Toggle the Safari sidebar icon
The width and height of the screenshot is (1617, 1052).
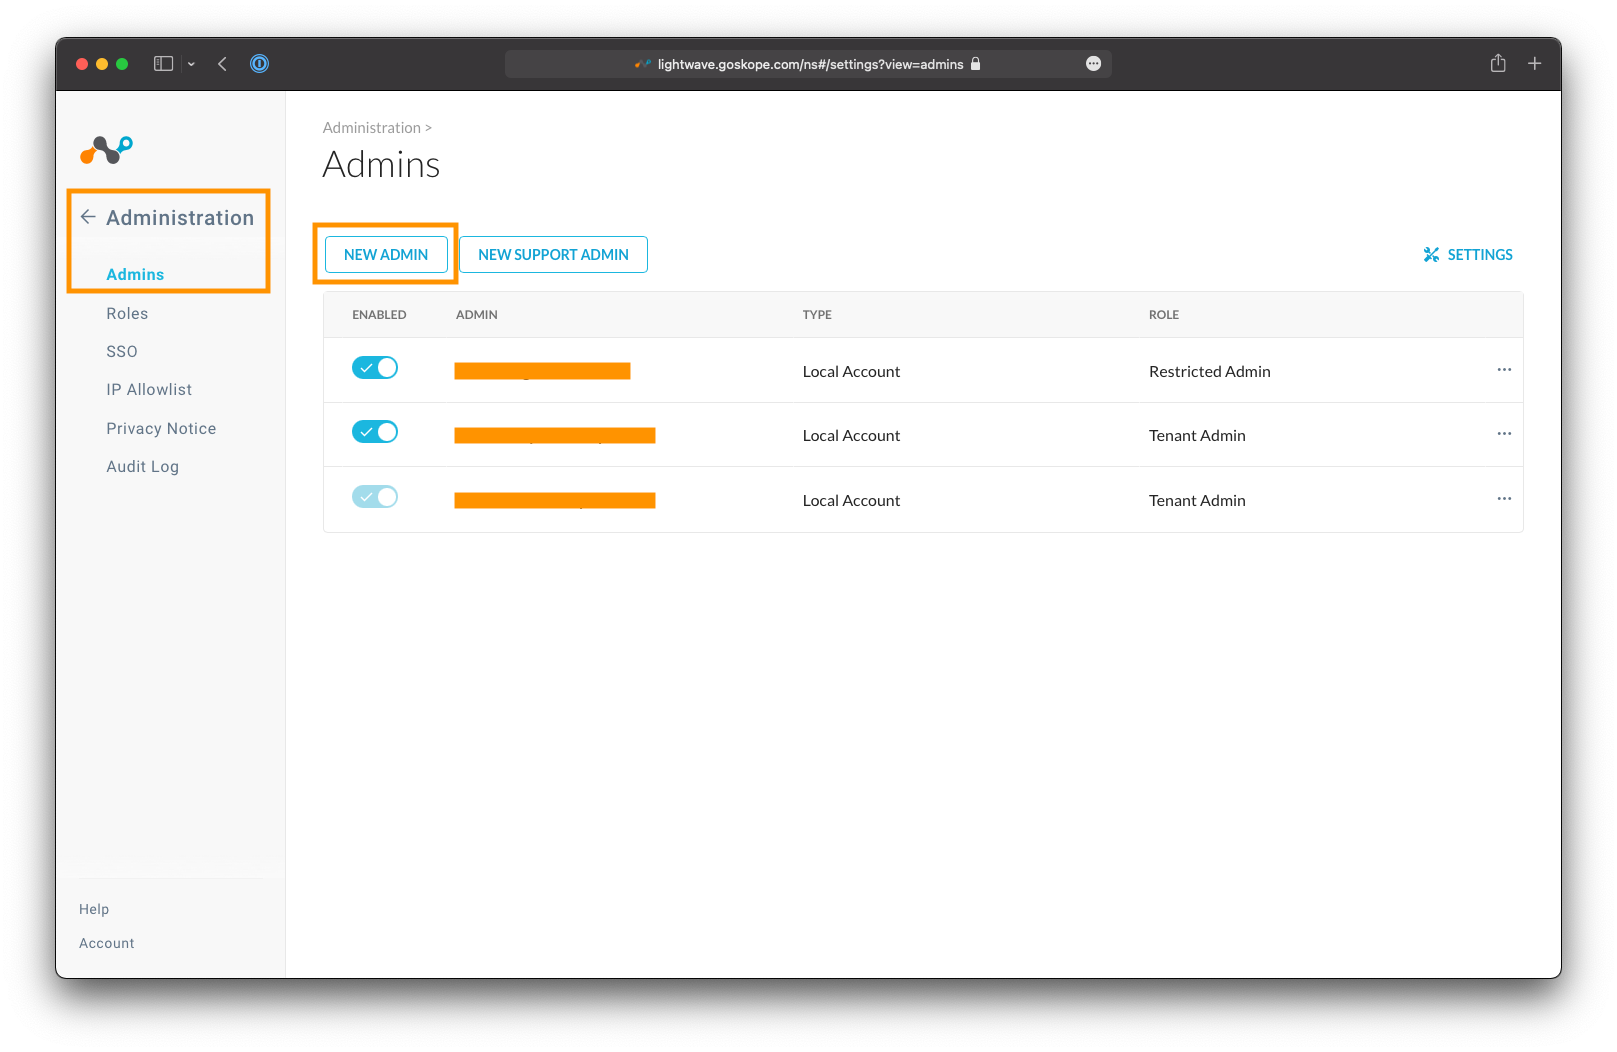163,64
